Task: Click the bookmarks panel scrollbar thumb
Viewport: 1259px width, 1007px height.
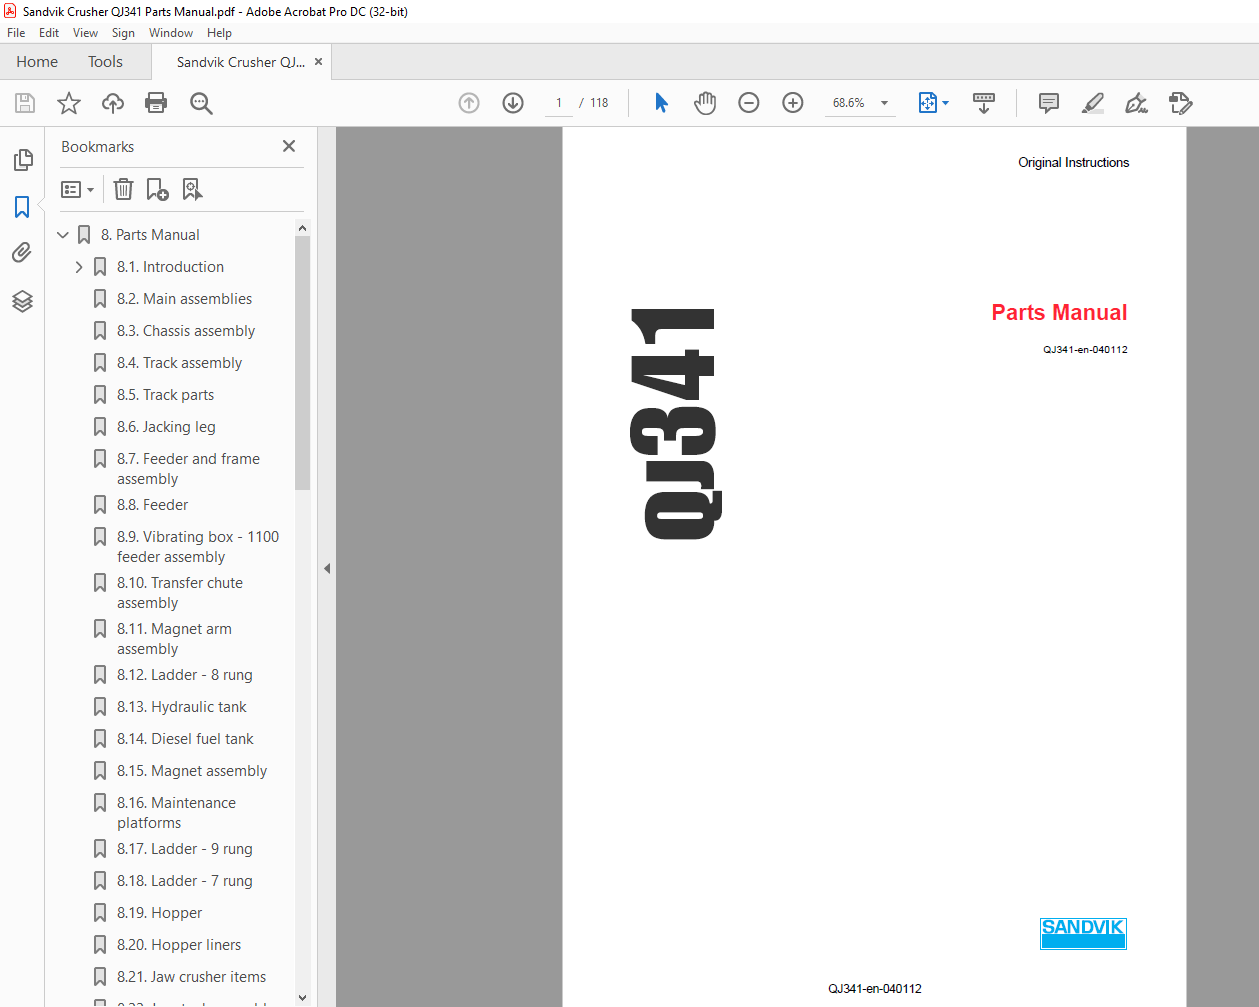Action: pos(303,363)
